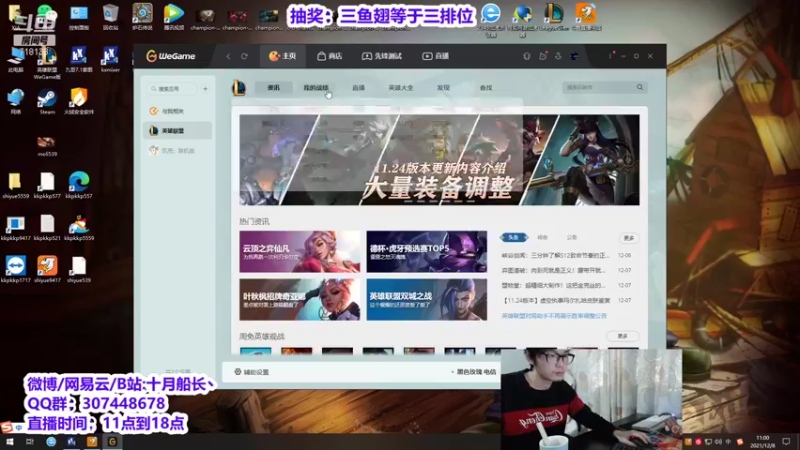This screenshot has height=450, width=800.
Task: Switch to the 资讯 sub-tab
Action: tap(273, 88)
